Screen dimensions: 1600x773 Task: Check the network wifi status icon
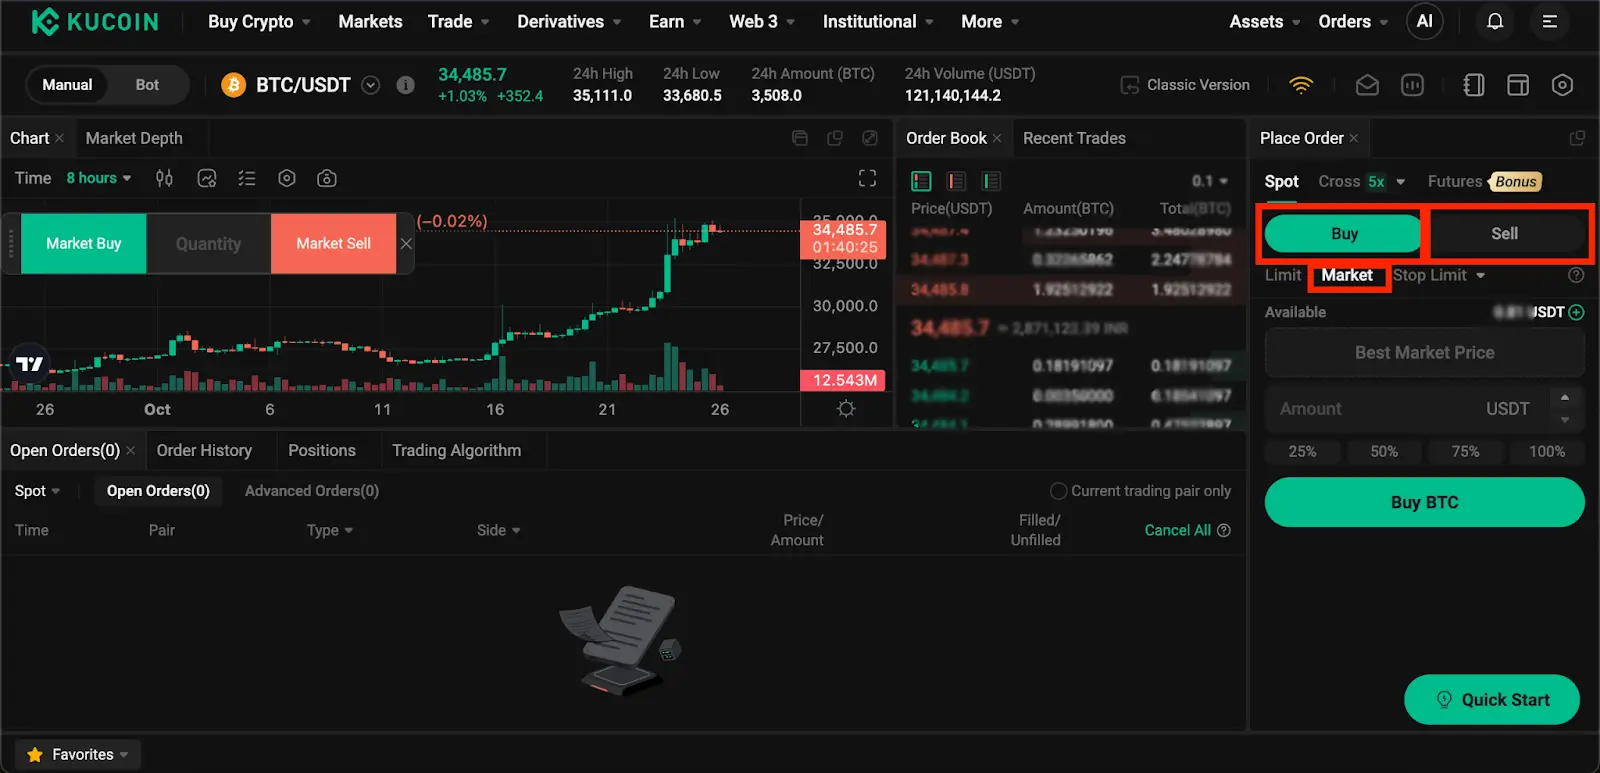[x=1300, y=85]
